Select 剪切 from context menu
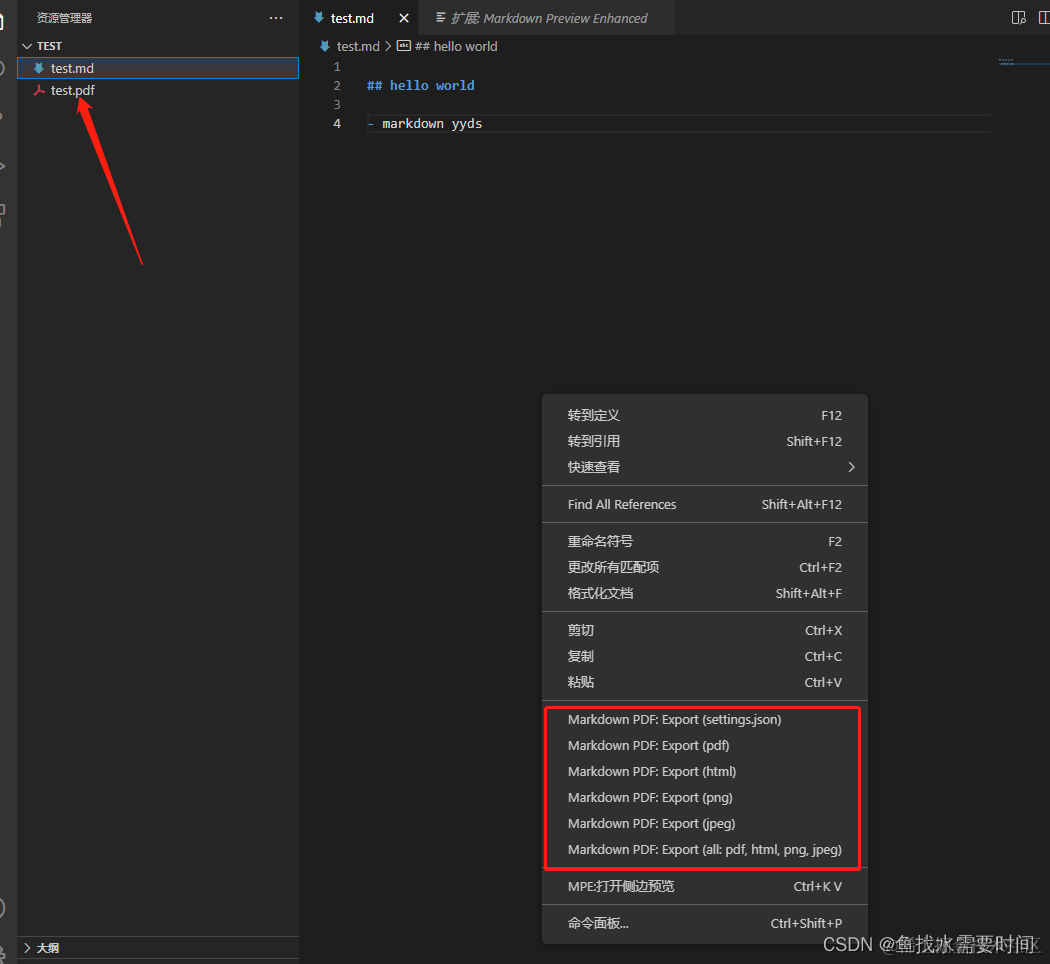 704,631
